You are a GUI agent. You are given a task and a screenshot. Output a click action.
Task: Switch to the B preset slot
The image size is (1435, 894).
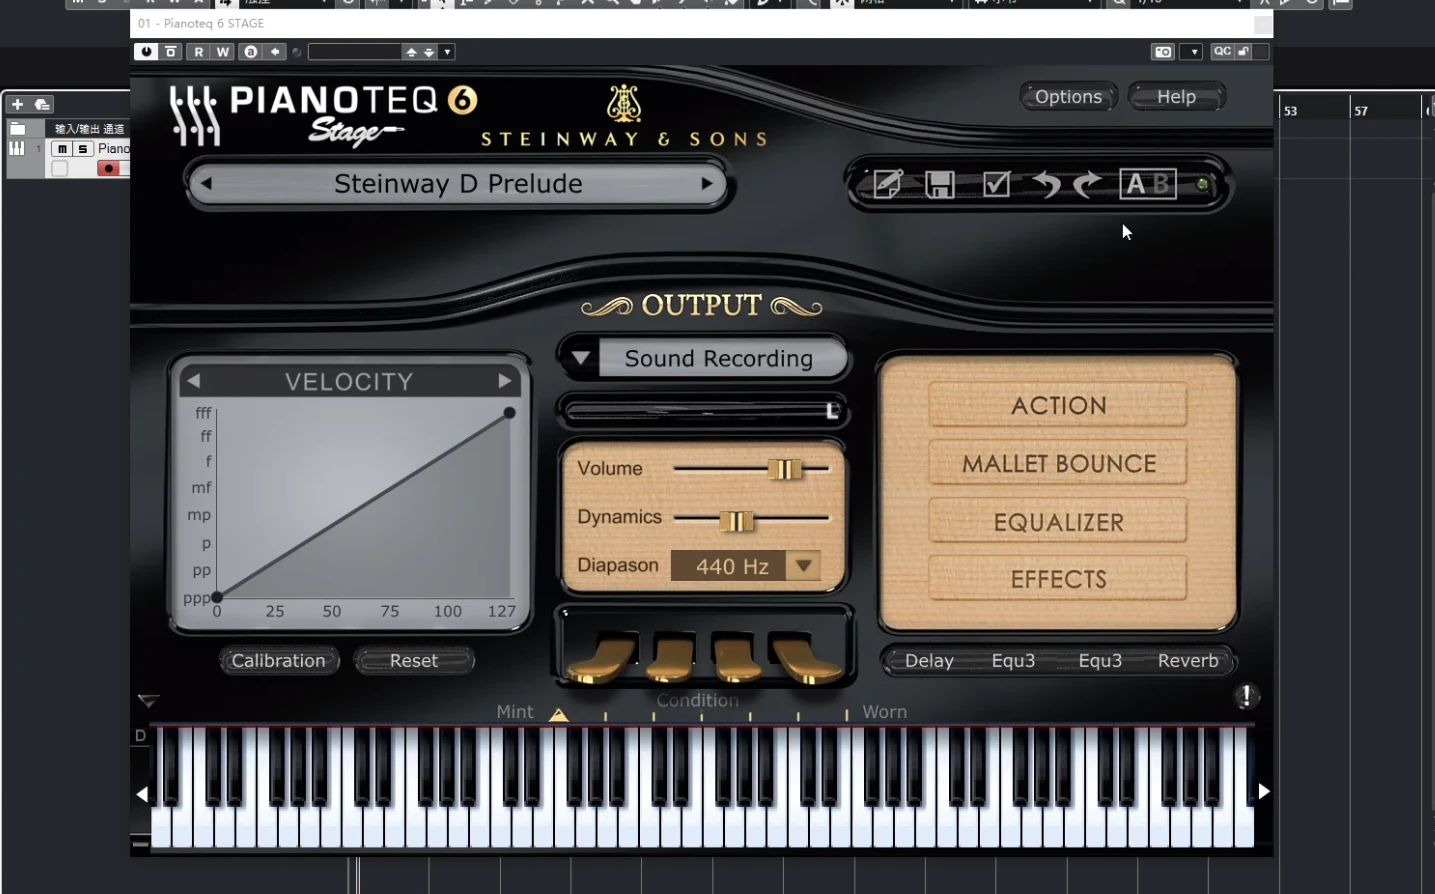pyautogui.click(x=1161, y=184)
